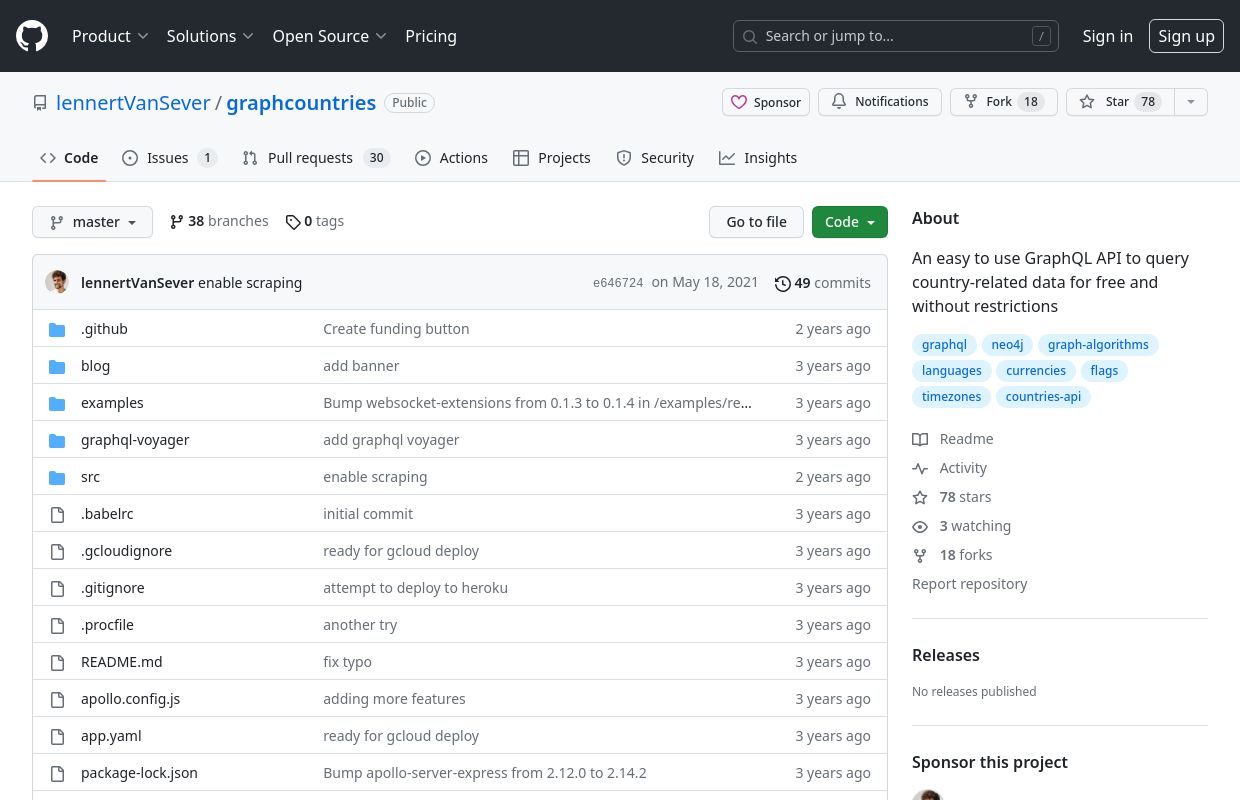This screenshot has height=800, width=1240.
Task: Click the folder icon for examples
Action: pos(57,403)
